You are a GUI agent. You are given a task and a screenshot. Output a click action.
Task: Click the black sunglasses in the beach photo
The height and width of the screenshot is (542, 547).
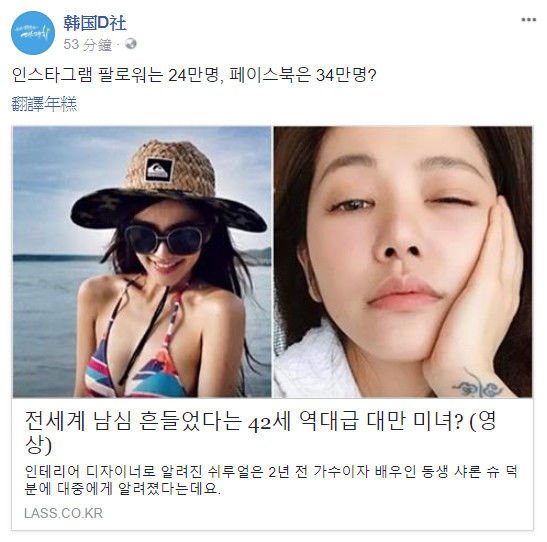164,240
